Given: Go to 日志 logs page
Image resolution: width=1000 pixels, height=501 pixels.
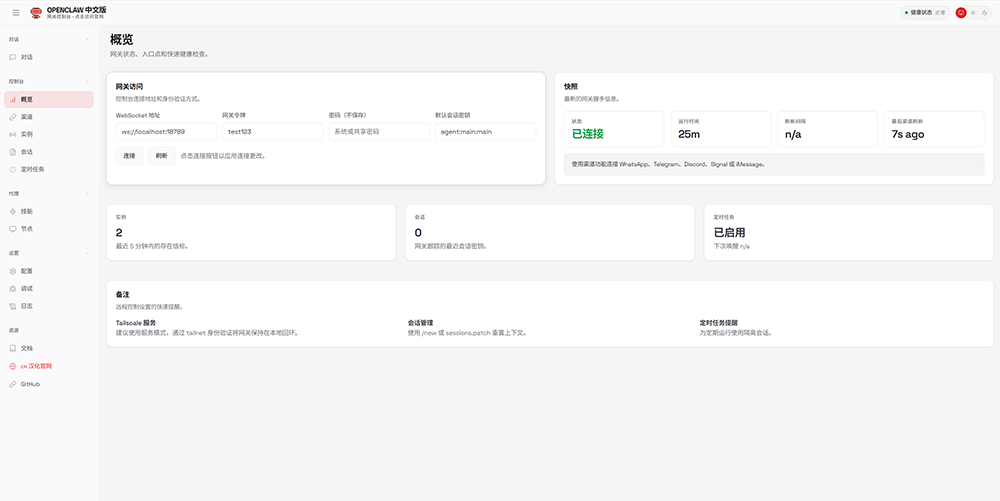Looking at the screenshot, I should point(27,306).
